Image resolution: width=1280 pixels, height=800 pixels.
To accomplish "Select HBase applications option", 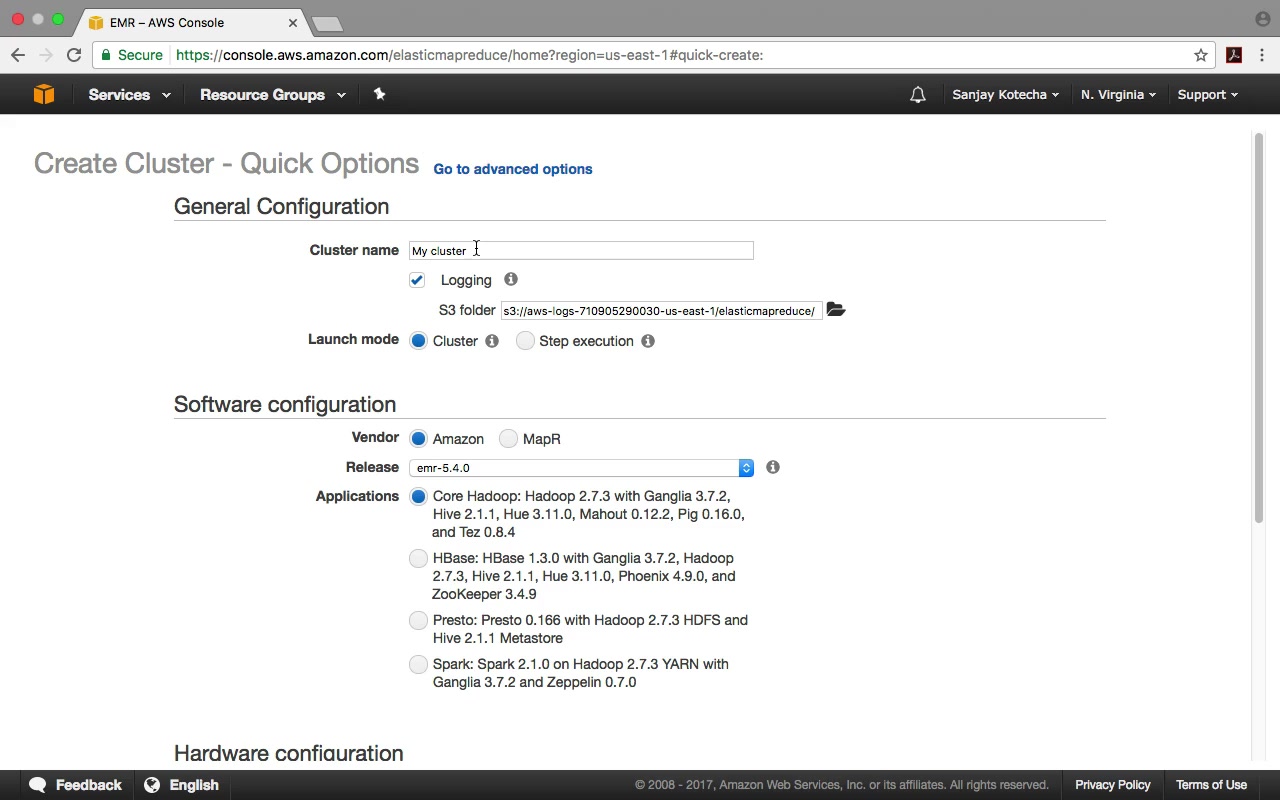I will (418, 558).
